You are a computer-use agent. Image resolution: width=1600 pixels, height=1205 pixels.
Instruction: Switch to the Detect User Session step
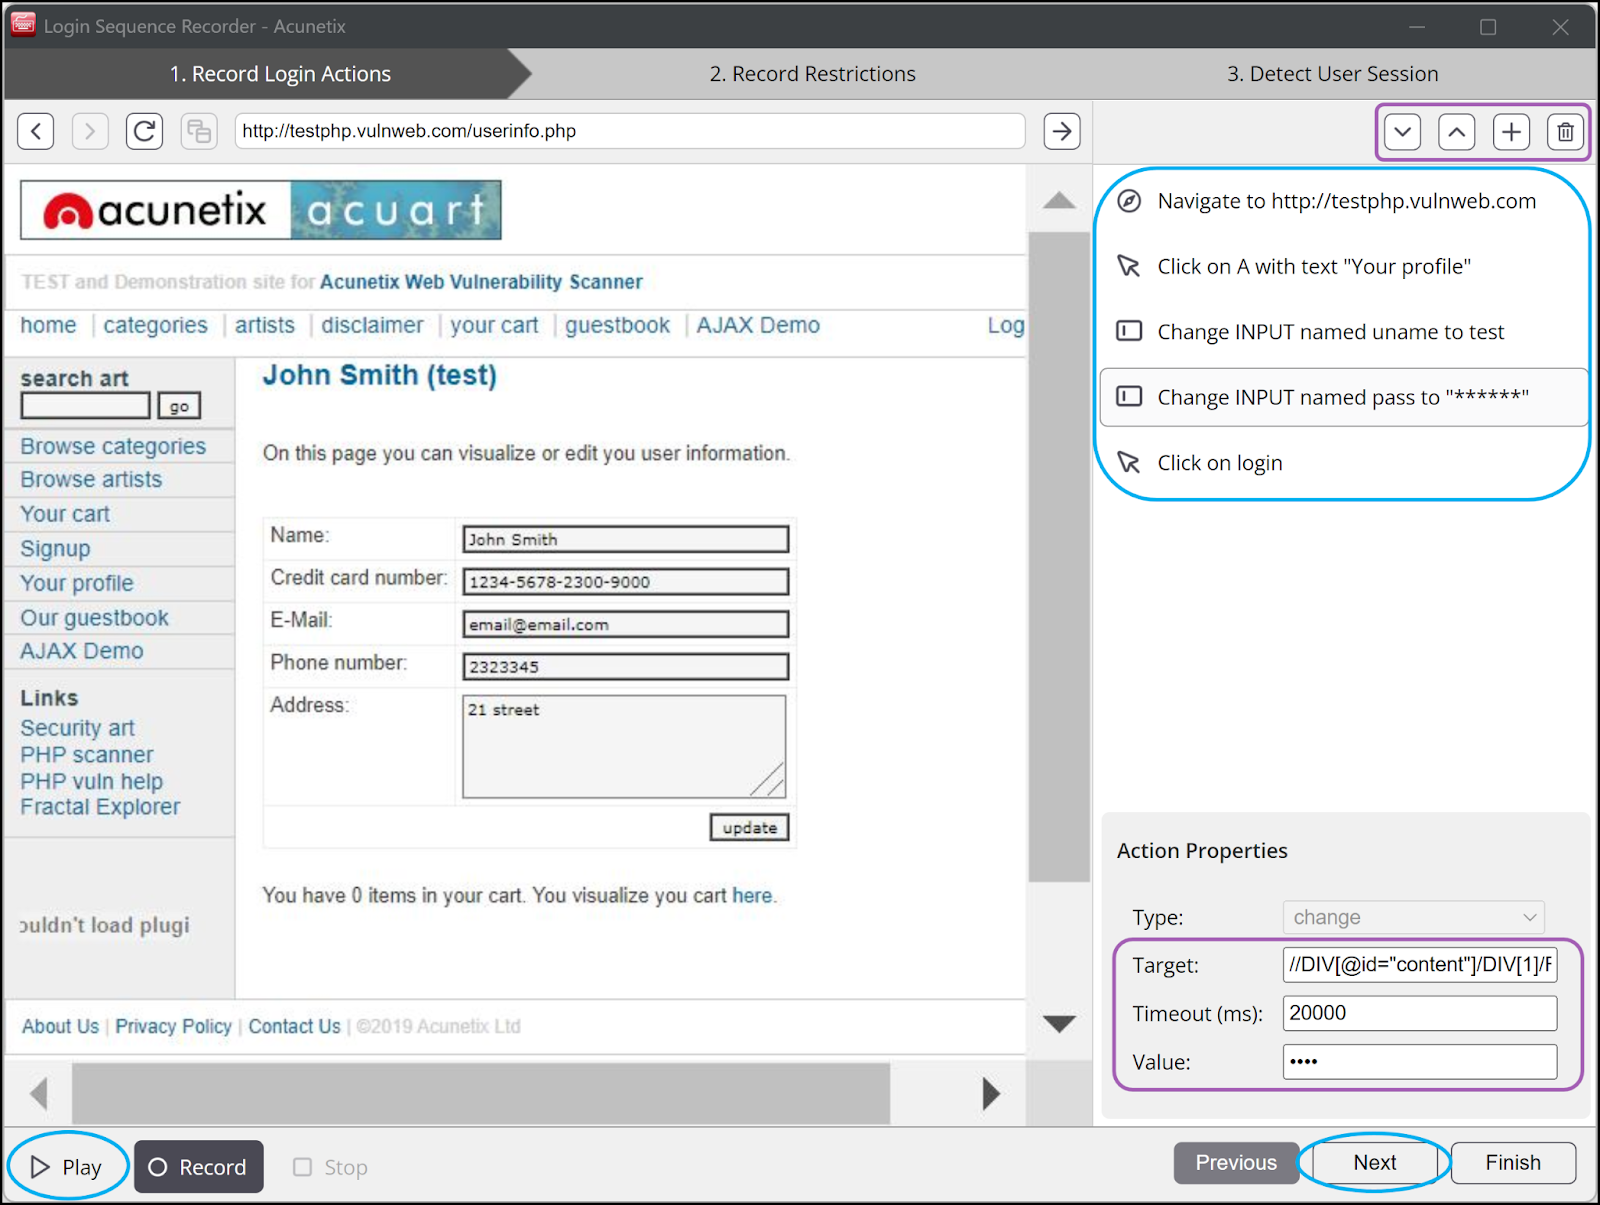[1332, 74]
